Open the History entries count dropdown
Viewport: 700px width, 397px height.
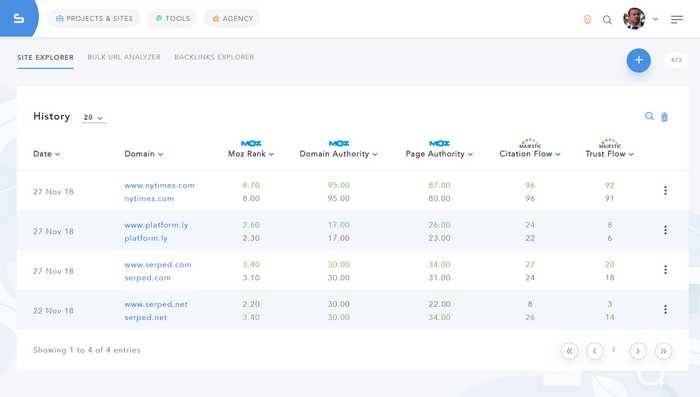point(94,117)
